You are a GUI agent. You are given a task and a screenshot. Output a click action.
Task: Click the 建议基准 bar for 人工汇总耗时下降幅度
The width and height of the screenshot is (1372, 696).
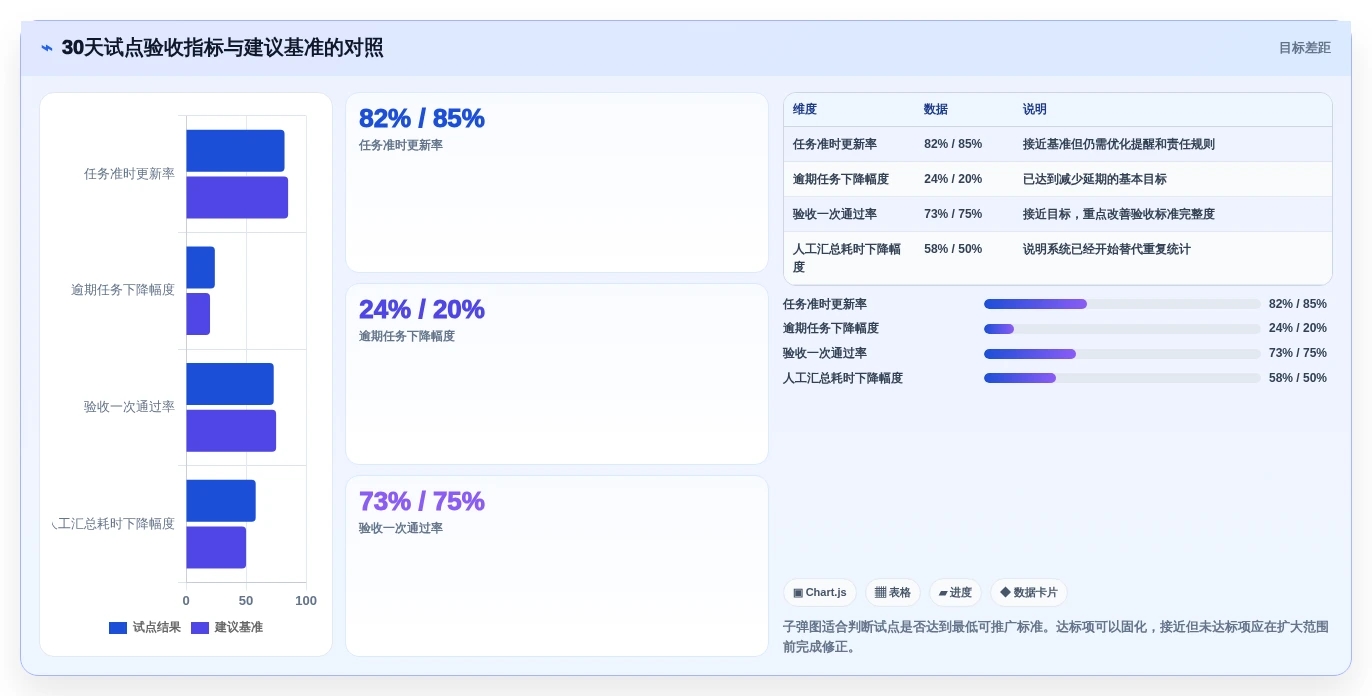[216, 548]
